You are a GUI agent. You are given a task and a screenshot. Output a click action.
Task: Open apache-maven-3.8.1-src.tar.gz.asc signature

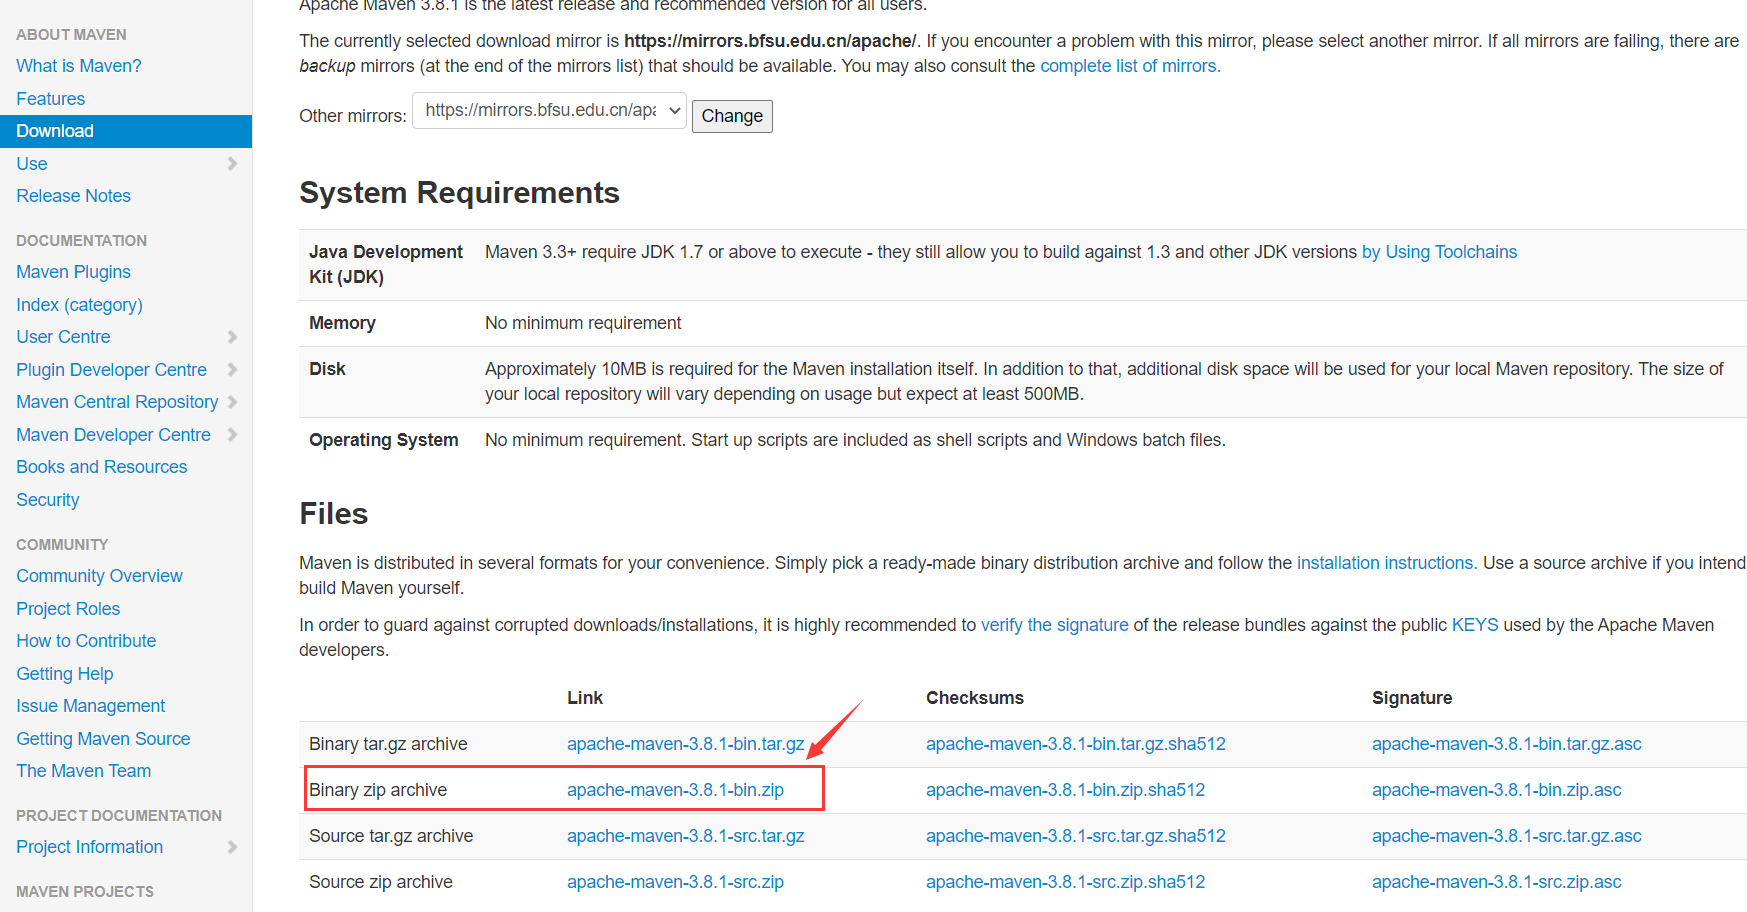(1507, 836)
